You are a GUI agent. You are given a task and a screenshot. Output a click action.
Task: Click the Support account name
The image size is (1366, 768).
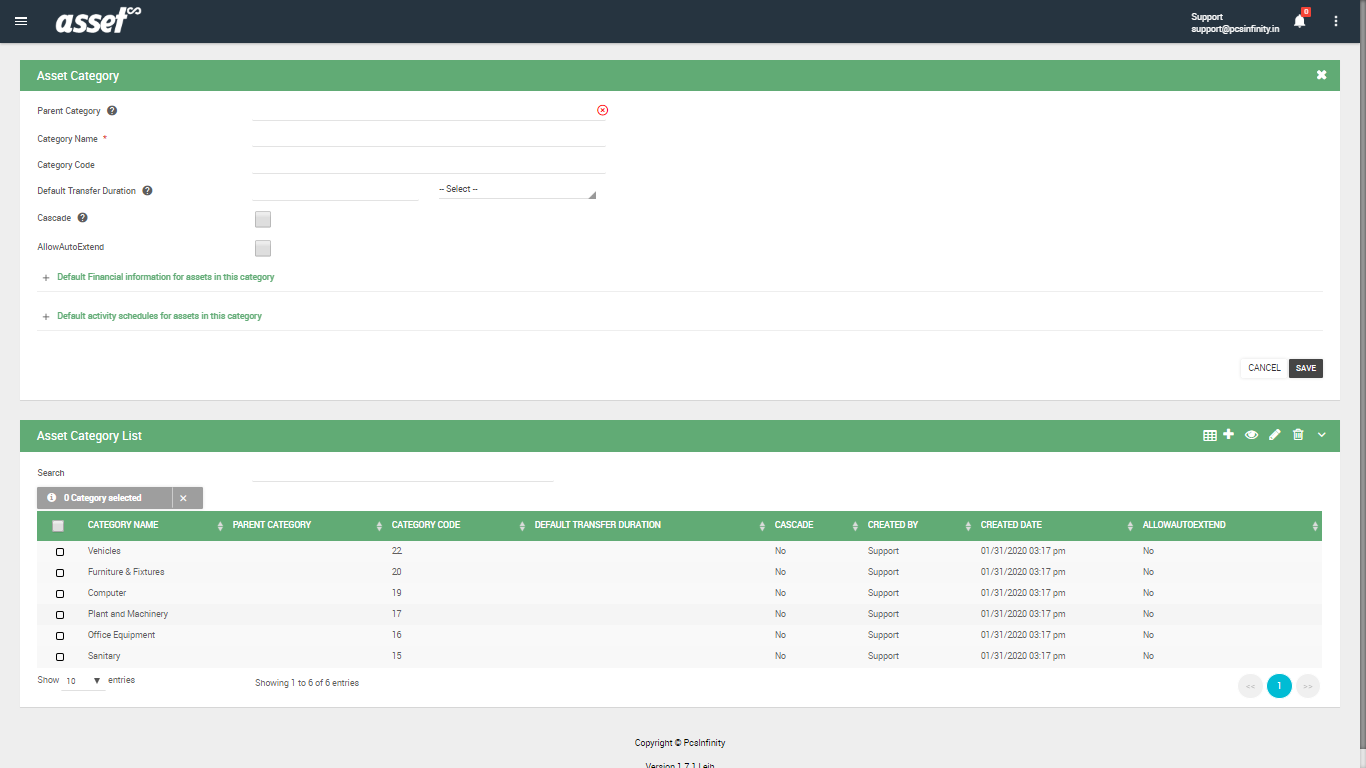(x=1207, y=17)
